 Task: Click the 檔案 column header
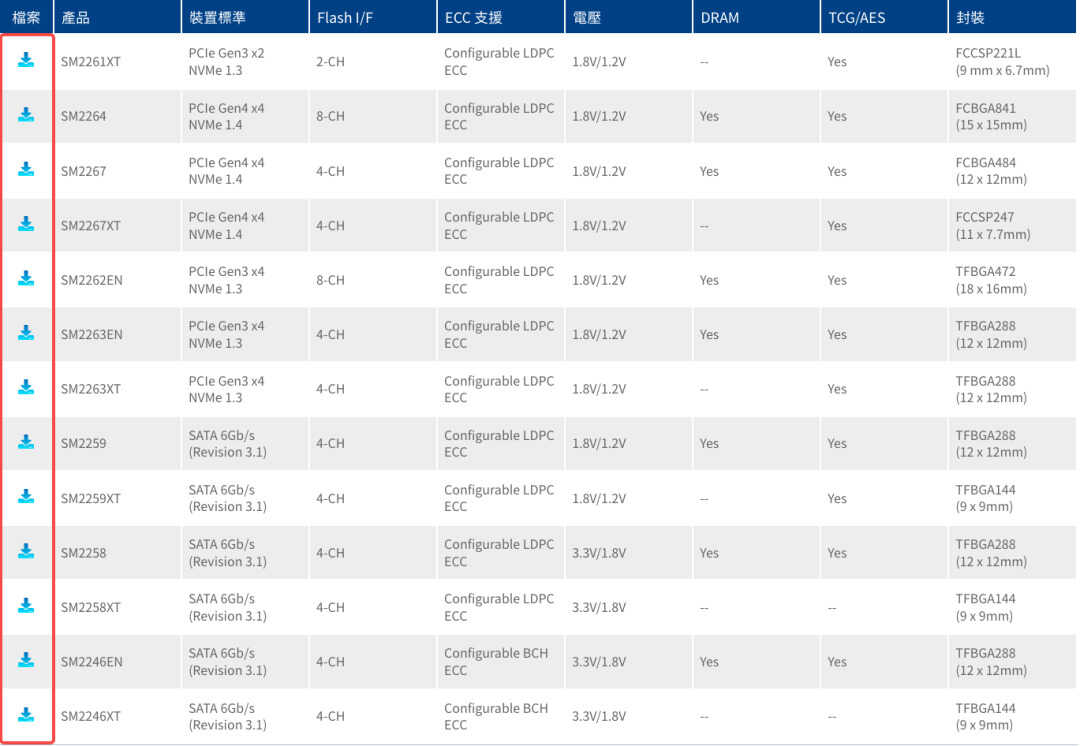coord(26,18)
